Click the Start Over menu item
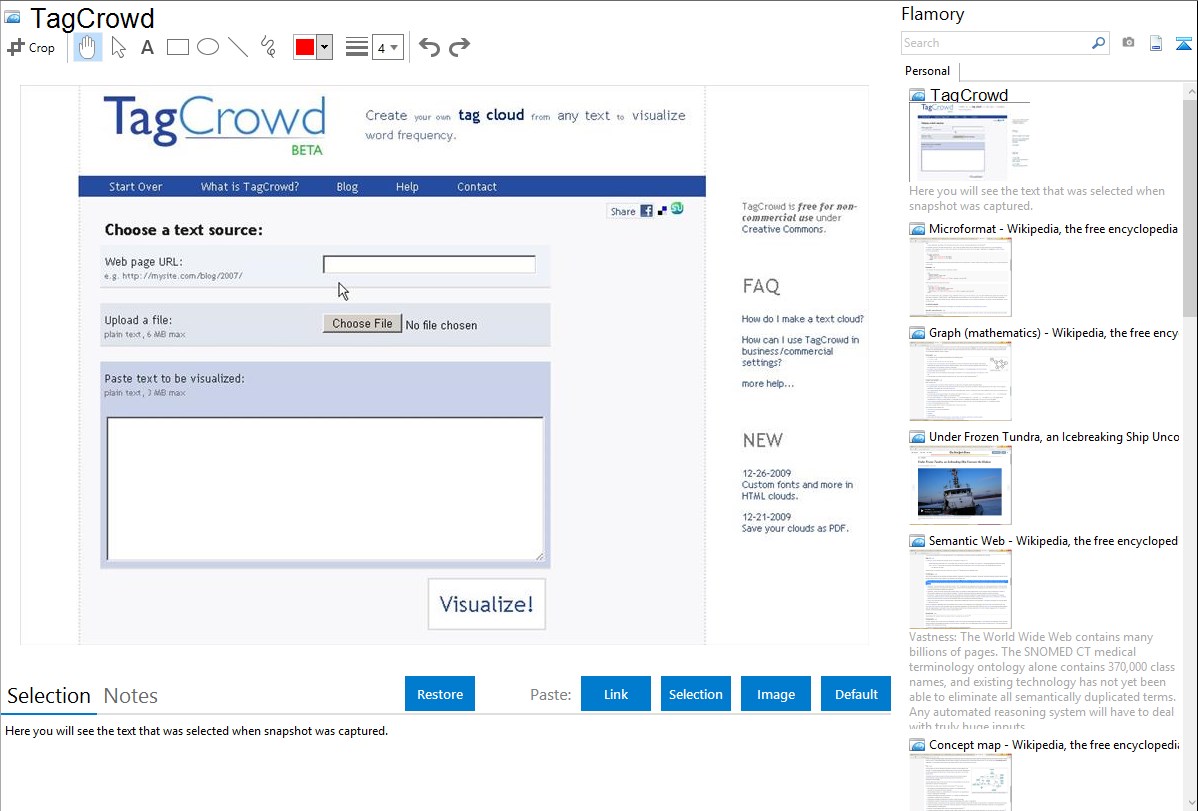 click(135, 187)
